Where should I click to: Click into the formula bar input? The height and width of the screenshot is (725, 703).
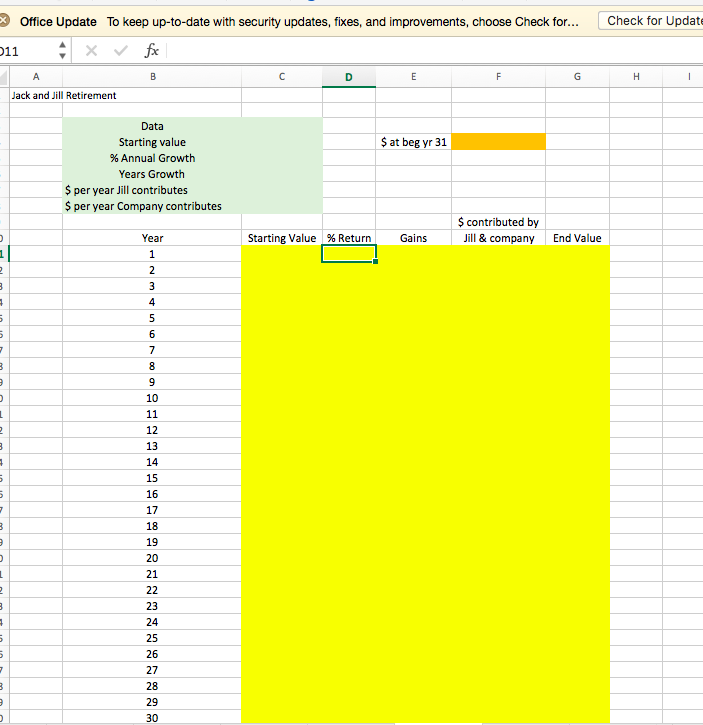coord(434,50)
